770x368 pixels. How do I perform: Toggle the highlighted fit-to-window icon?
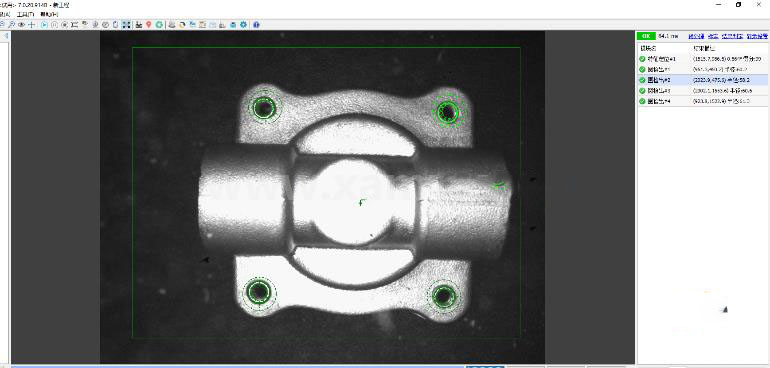126,25
